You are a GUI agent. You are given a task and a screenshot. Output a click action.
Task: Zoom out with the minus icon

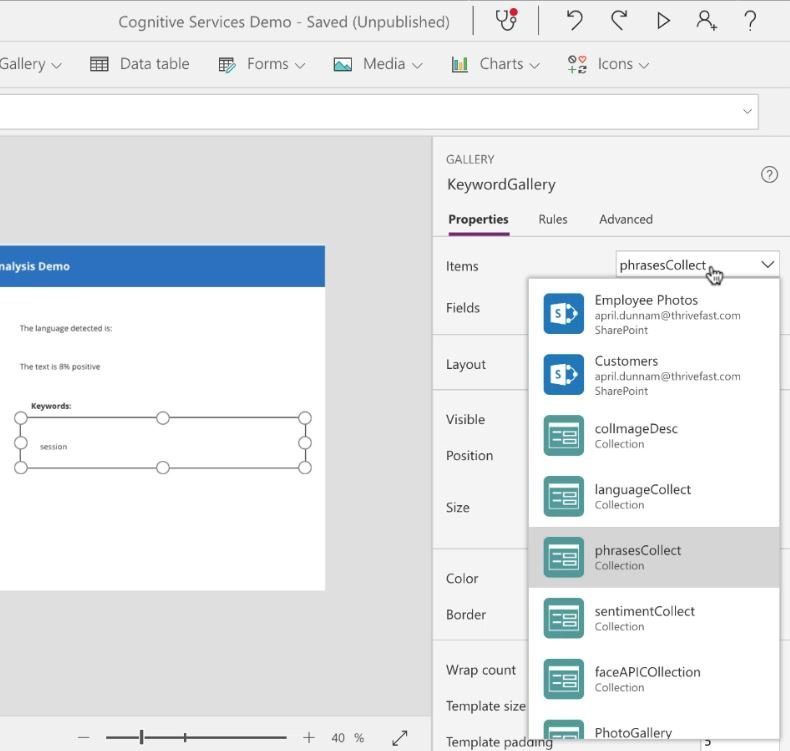point(84,738)
